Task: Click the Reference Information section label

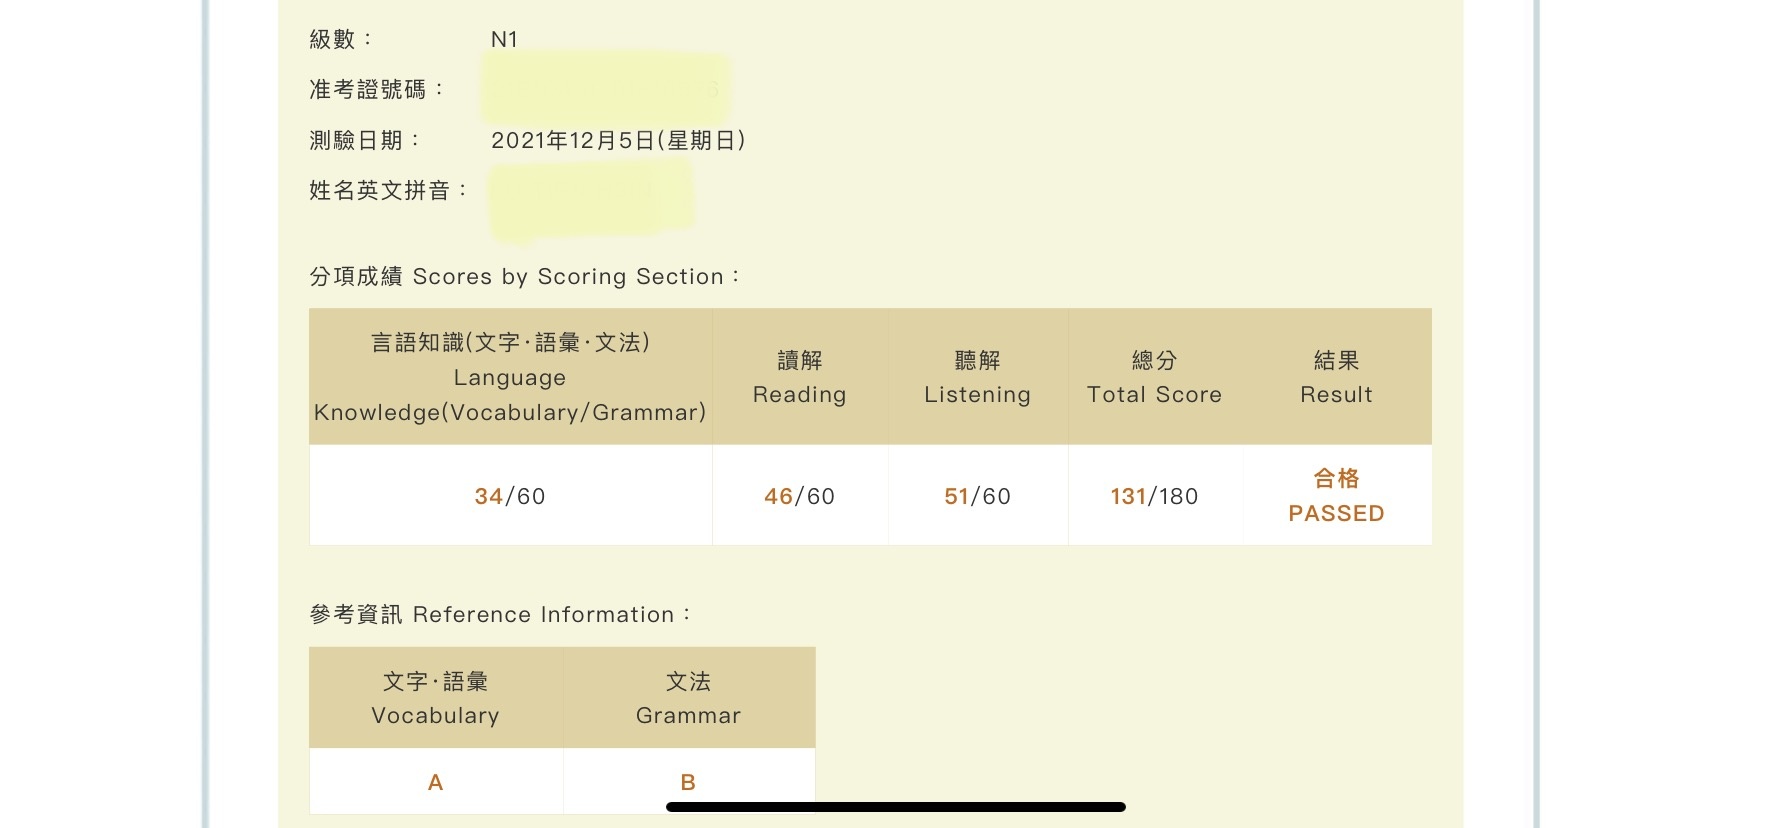Action: coord(500,614)
